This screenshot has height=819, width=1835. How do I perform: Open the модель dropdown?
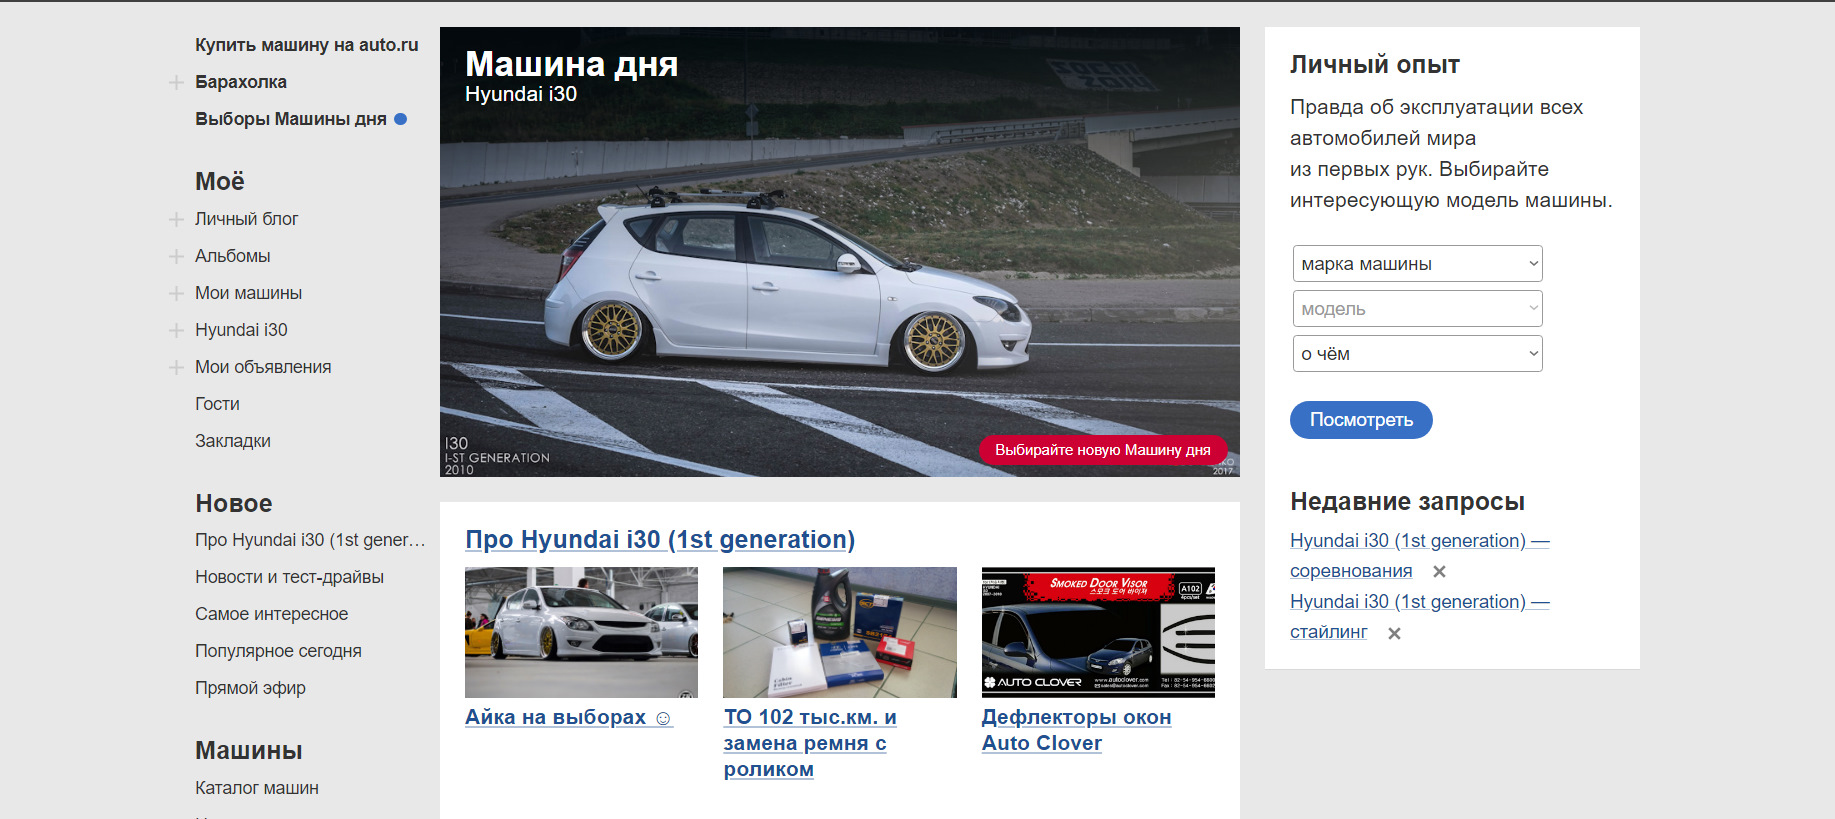1417,309
